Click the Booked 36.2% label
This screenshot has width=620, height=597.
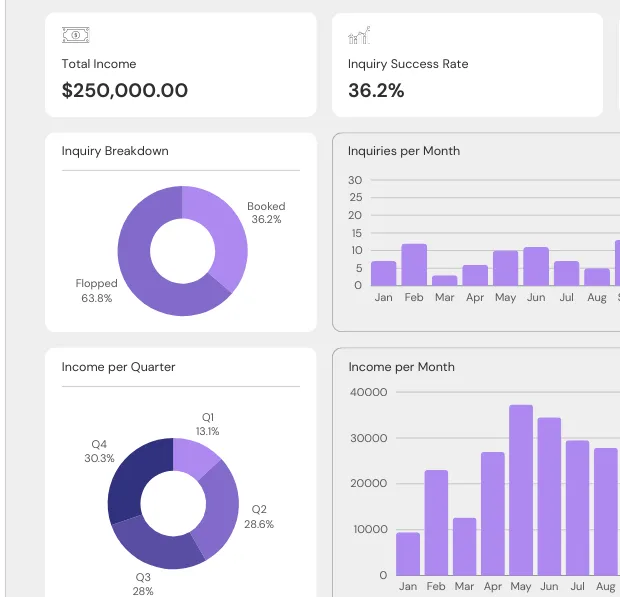[266, 213]
